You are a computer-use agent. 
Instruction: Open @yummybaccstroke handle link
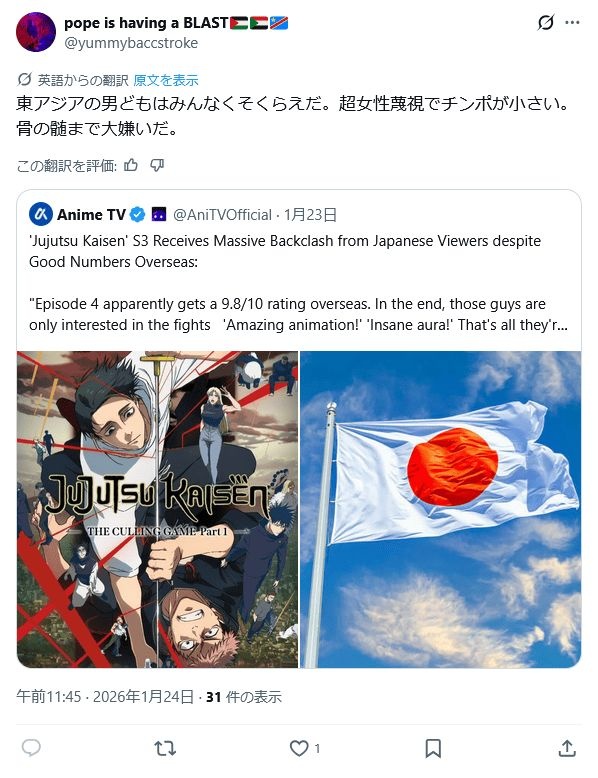tap(131, 43)
